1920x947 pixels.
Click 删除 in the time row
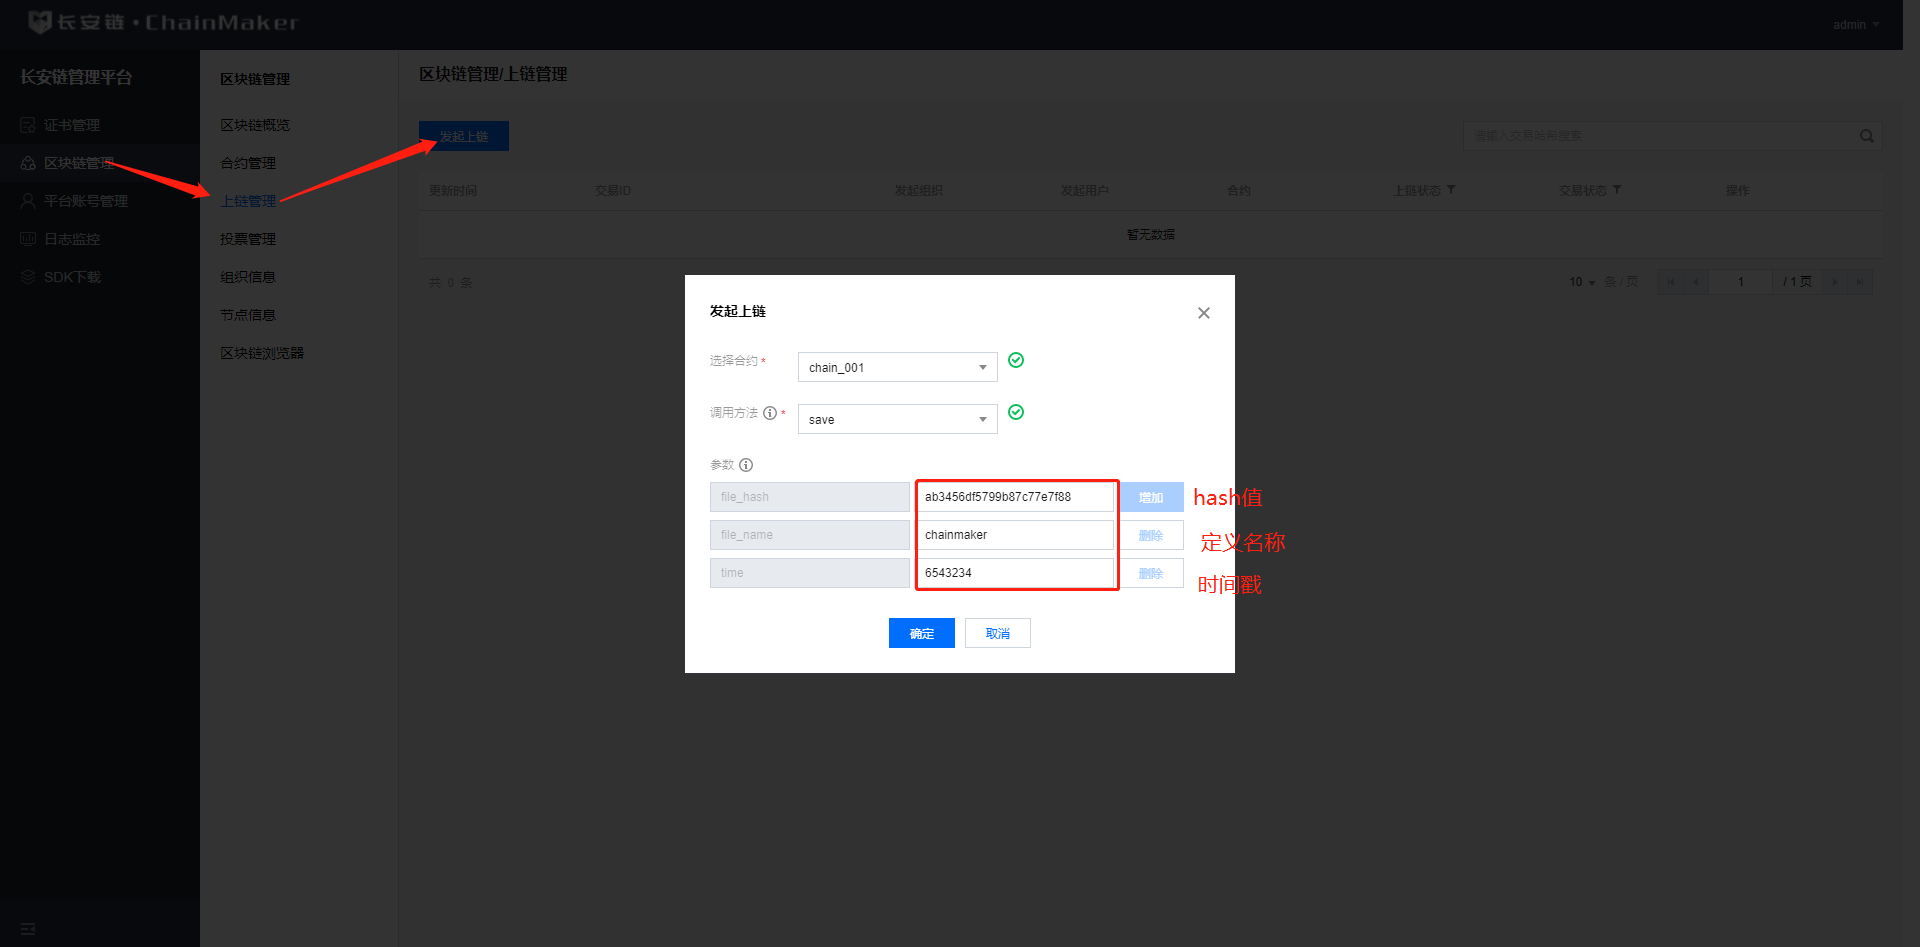coord(1151,573)
